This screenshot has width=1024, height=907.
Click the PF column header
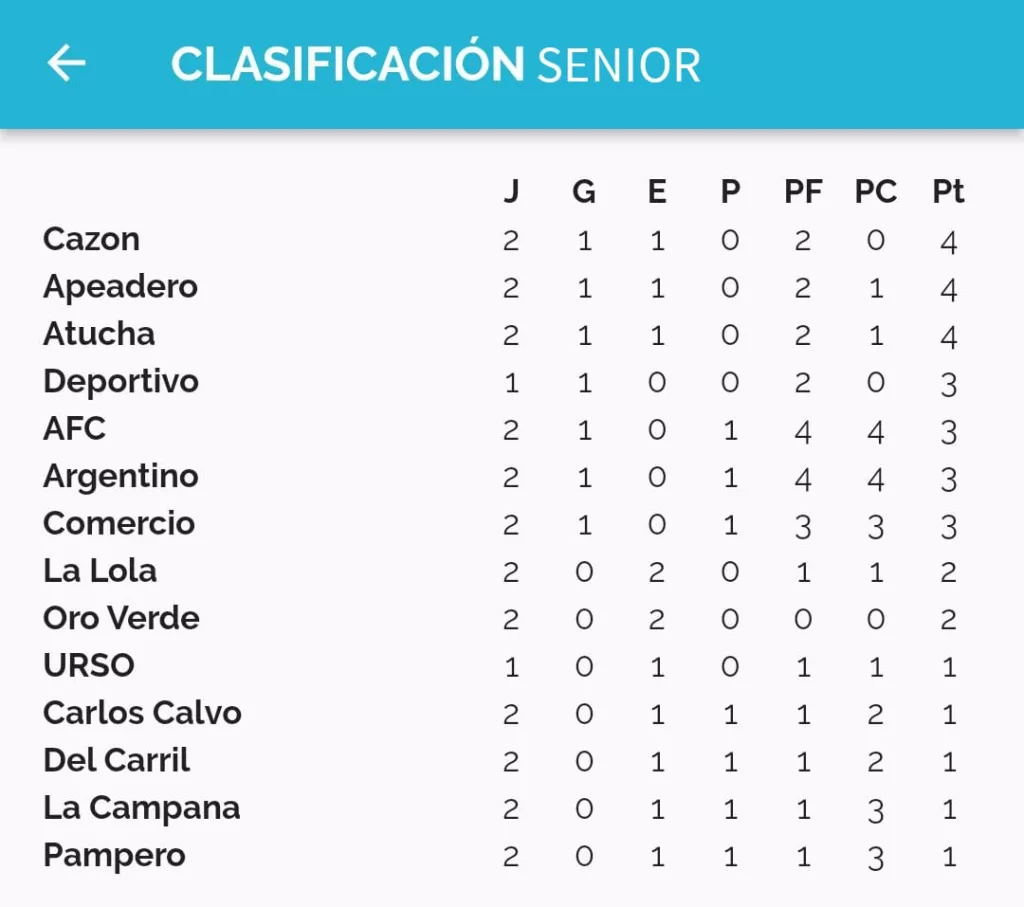tap(803, 192)
